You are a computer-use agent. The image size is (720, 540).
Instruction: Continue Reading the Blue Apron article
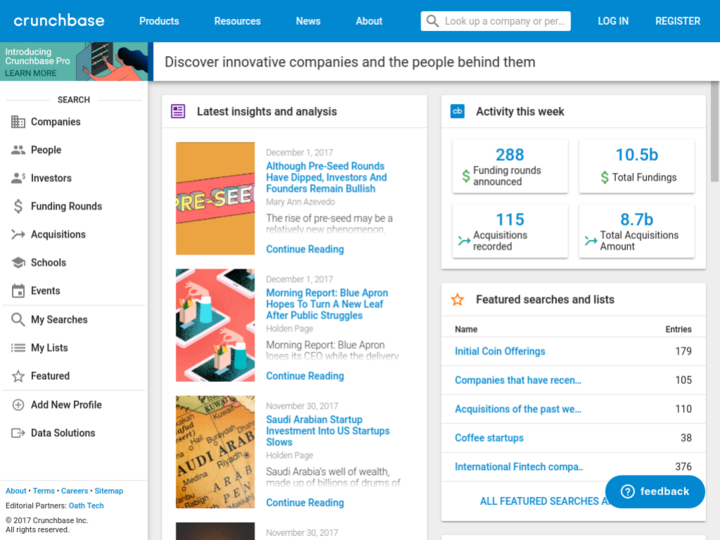click(305, 376)
